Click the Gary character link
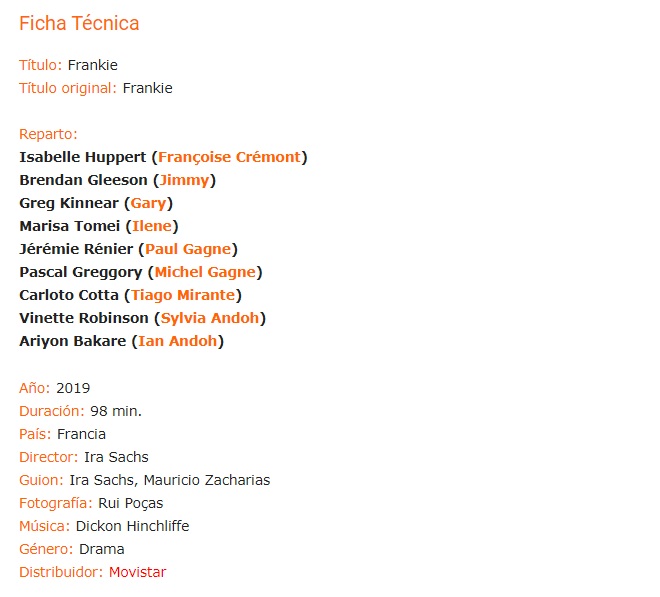 point(148,203)
